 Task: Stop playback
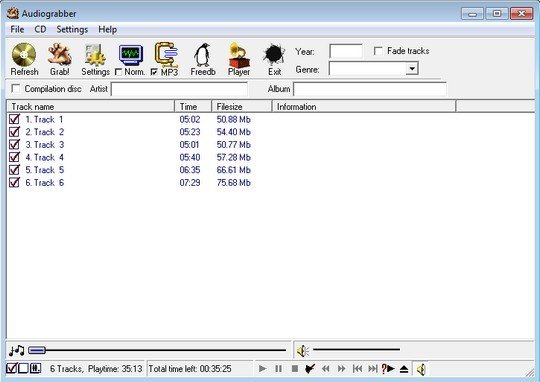pos(295,369)
